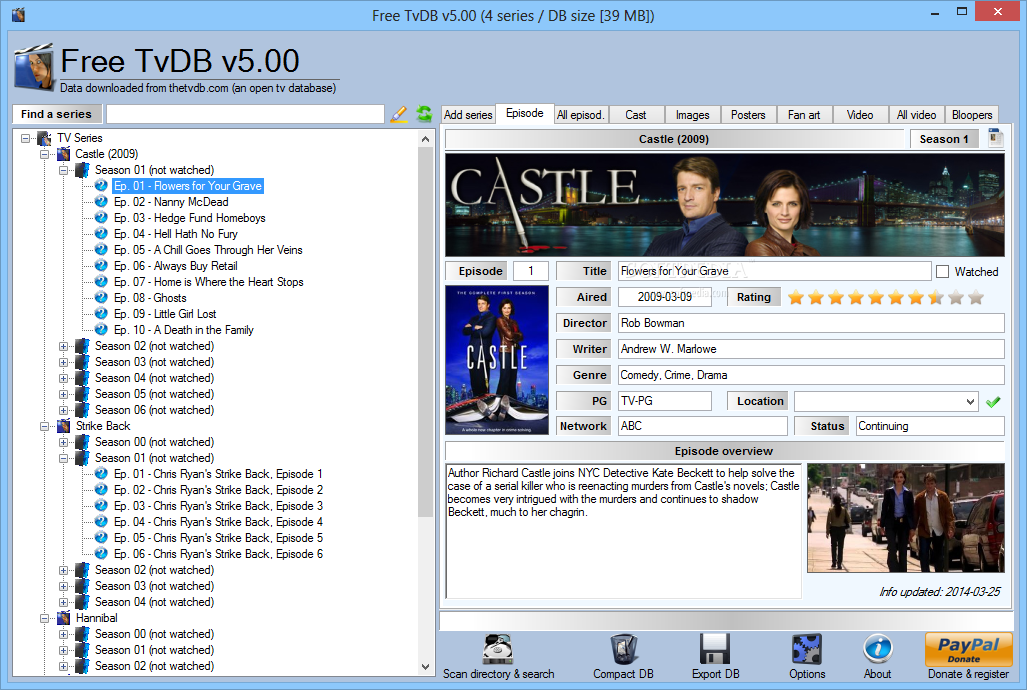Collapse Castle Season 01 node
This screenshot has height=690, width=1027.
(64, 170)
